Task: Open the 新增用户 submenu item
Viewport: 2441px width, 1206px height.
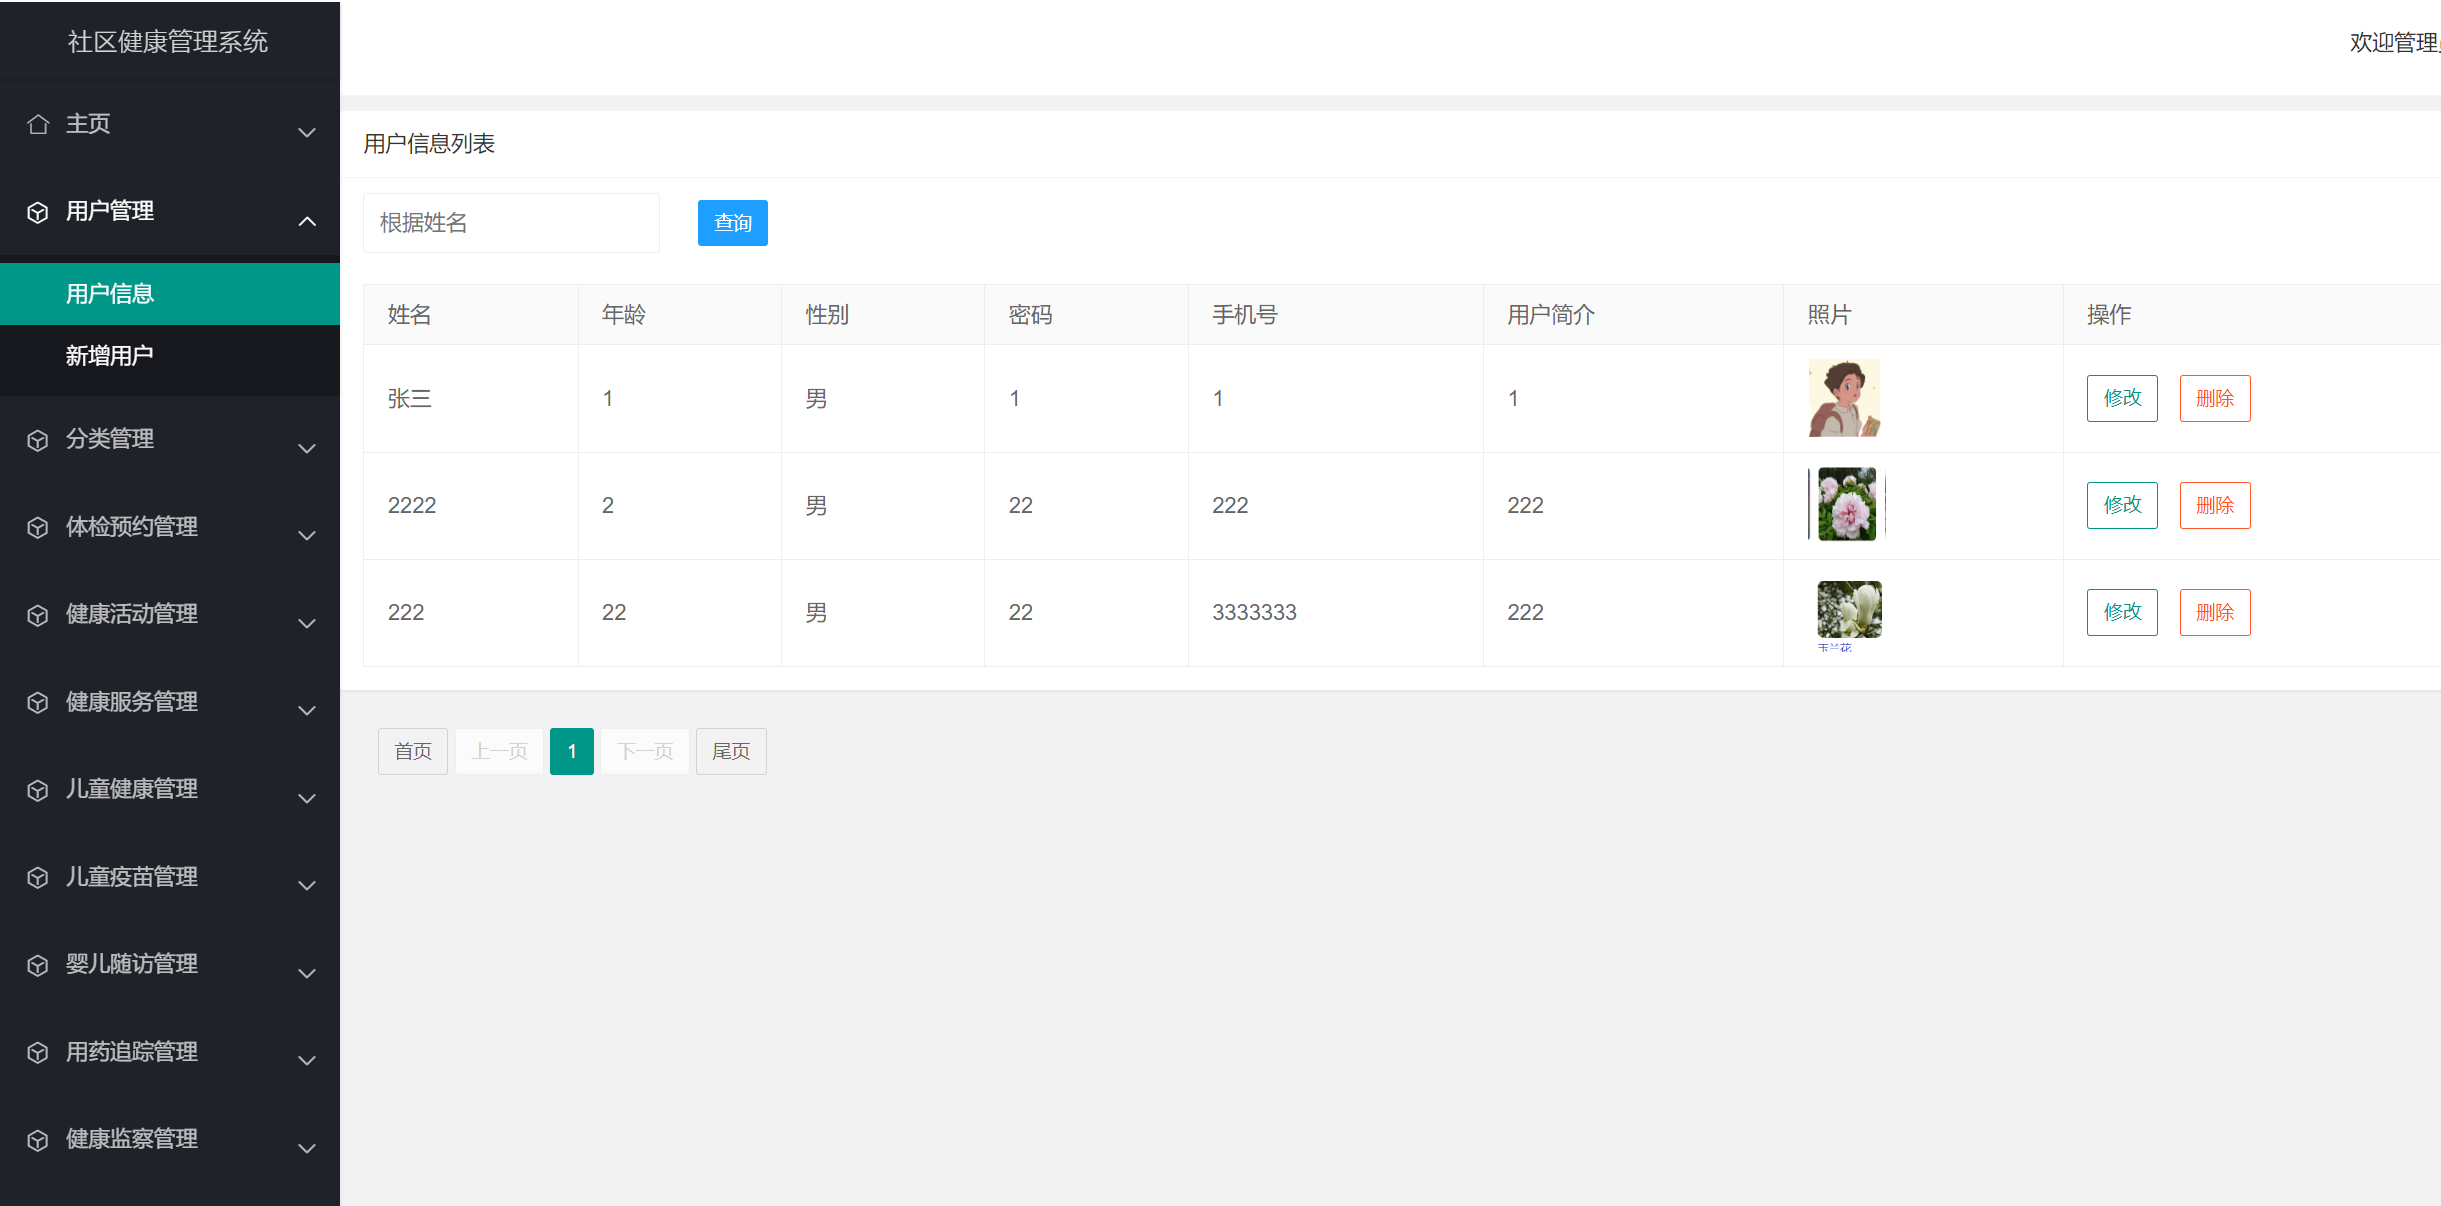Action: coord(110,356)
